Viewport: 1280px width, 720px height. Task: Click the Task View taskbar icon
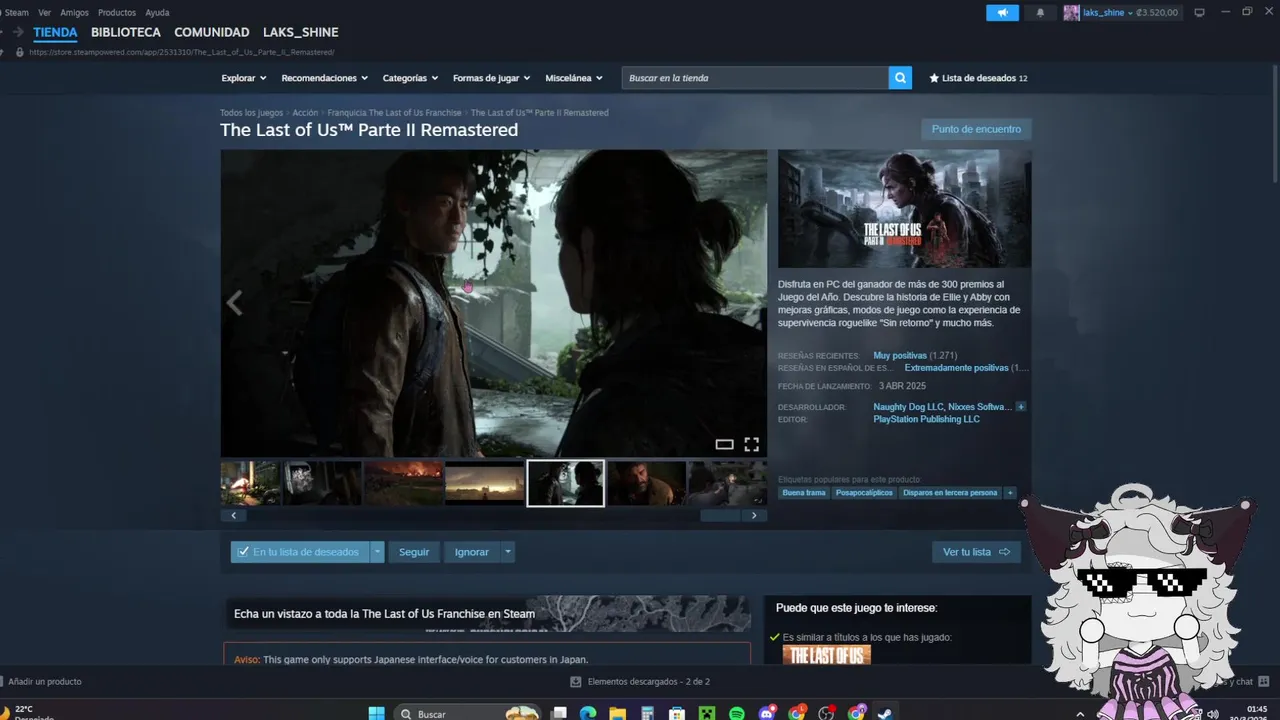click(558, 713)
